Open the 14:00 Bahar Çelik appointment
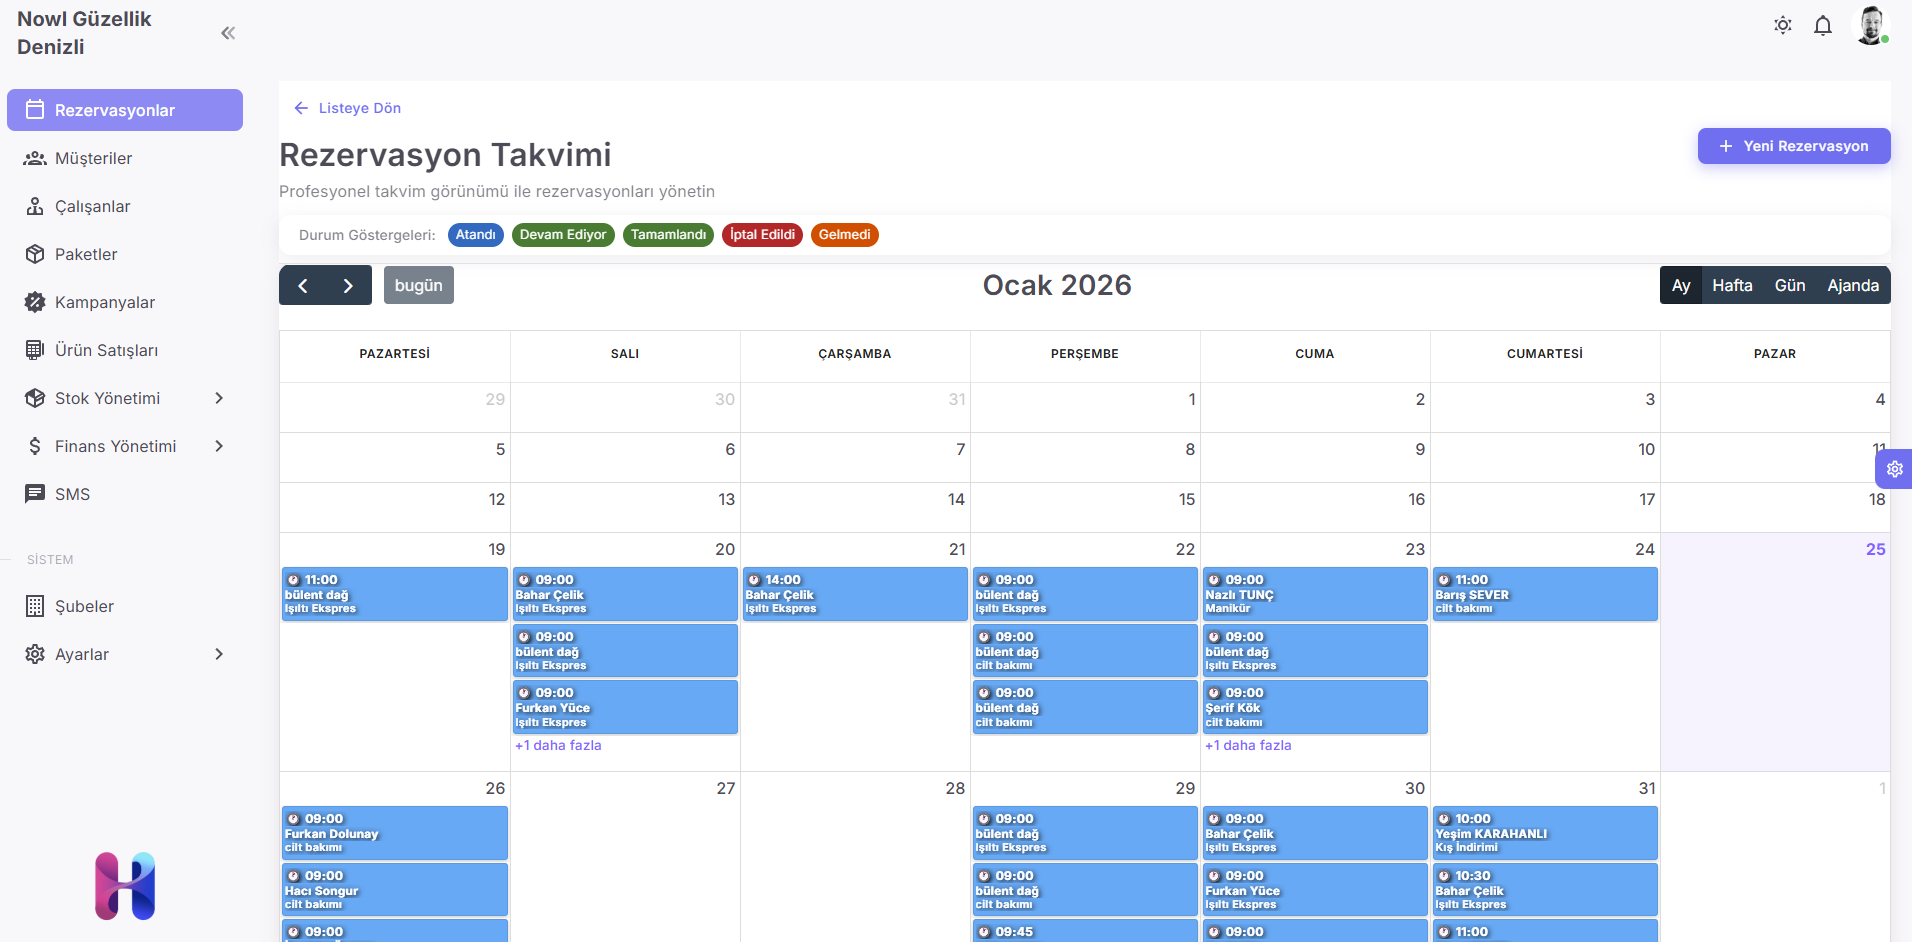This screenshot has width=1912, height=942. [854, 594]
